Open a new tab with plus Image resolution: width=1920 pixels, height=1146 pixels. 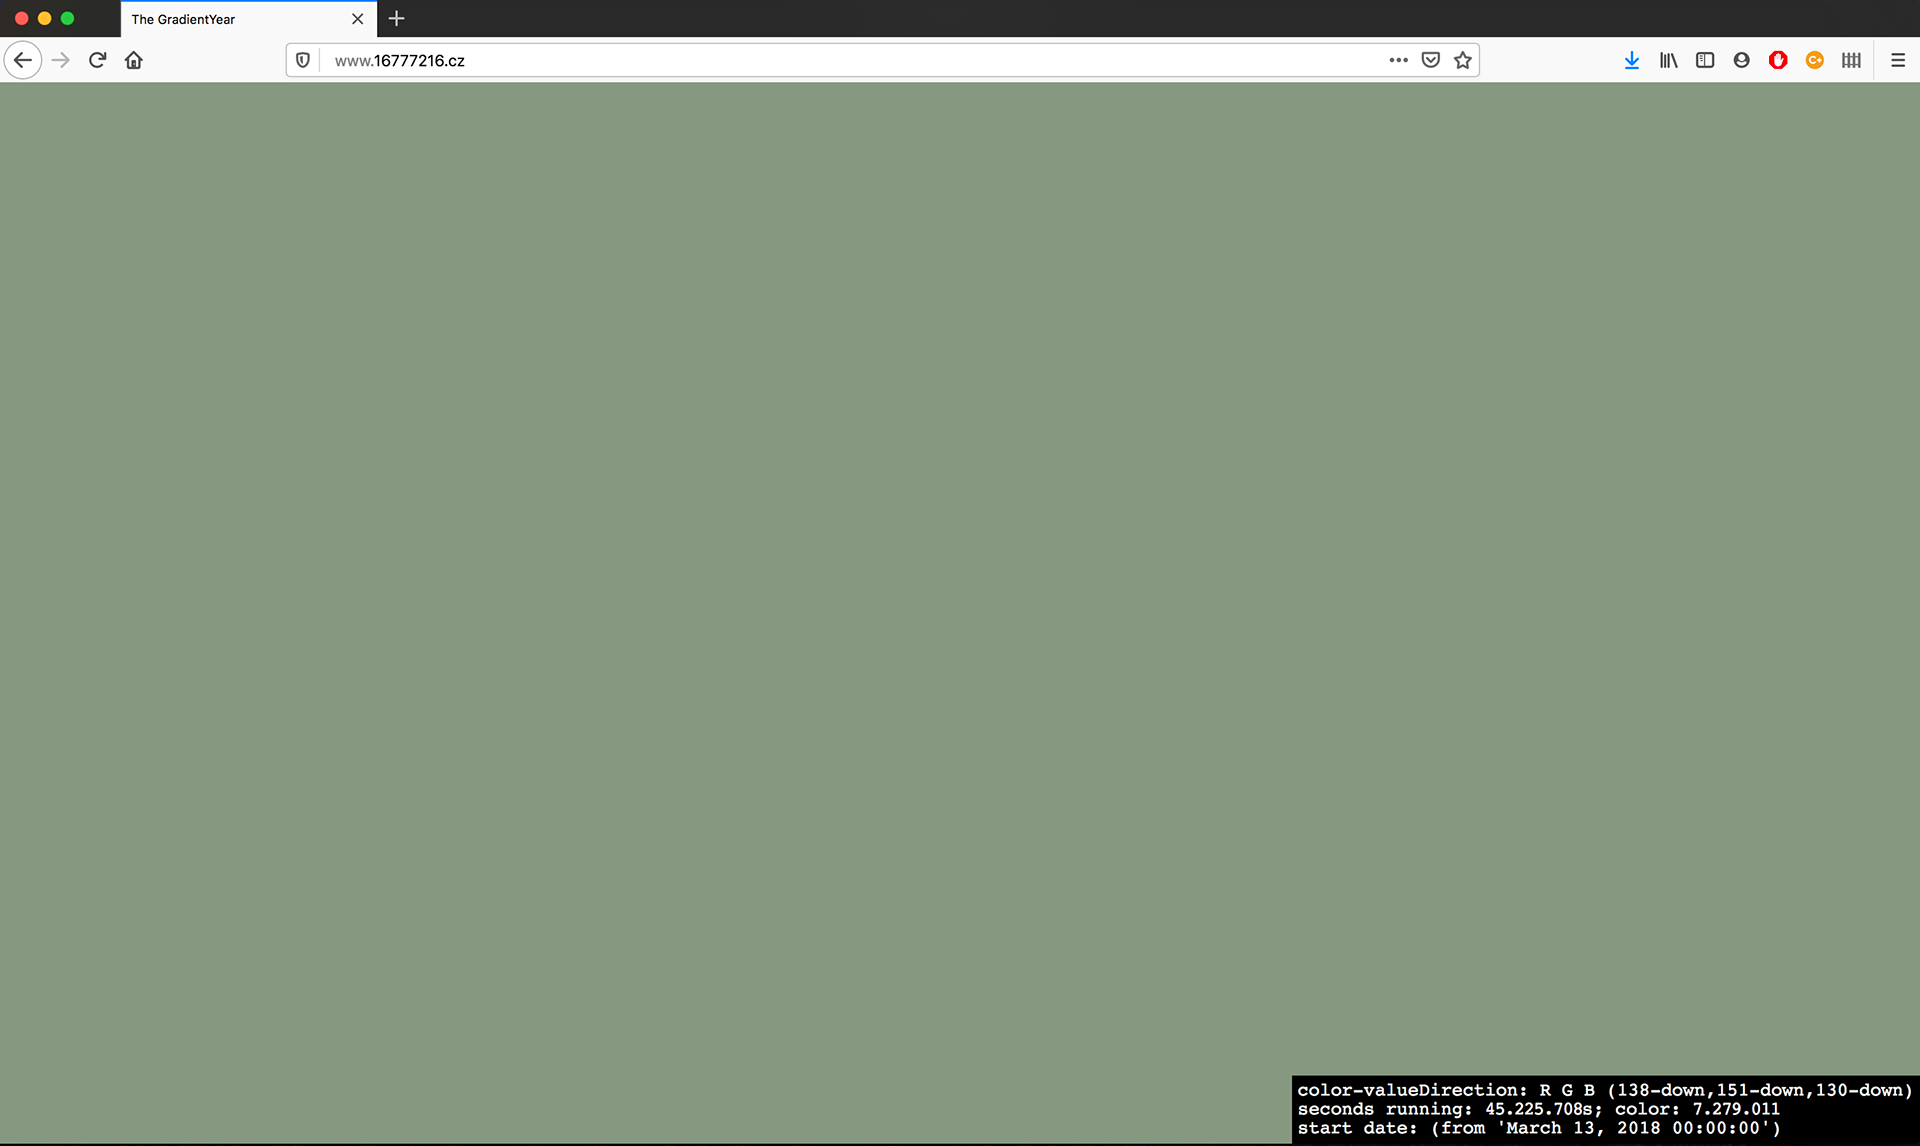[397, 19]
